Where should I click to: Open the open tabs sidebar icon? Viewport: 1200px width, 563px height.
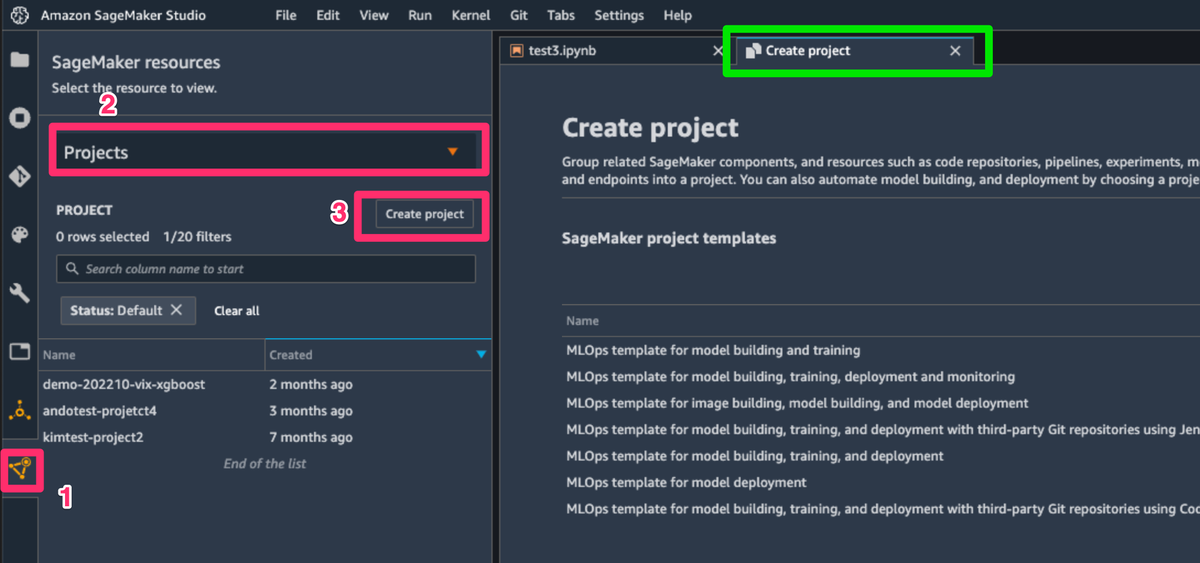click(x=19, y=351)
